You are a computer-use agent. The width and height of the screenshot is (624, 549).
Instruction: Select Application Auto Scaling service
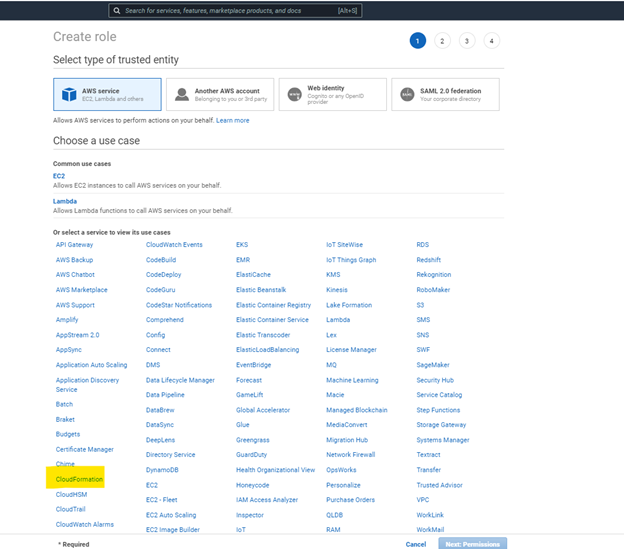pyautogui.click(x=92, y=365)
